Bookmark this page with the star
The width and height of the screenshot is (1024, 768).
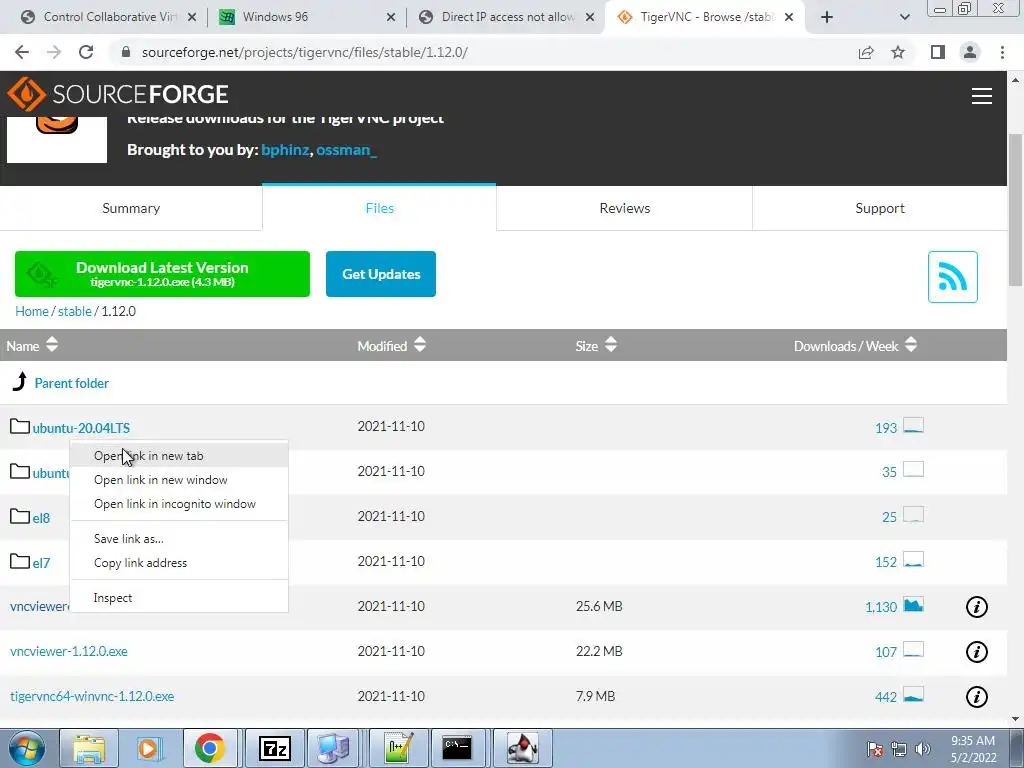898,52
